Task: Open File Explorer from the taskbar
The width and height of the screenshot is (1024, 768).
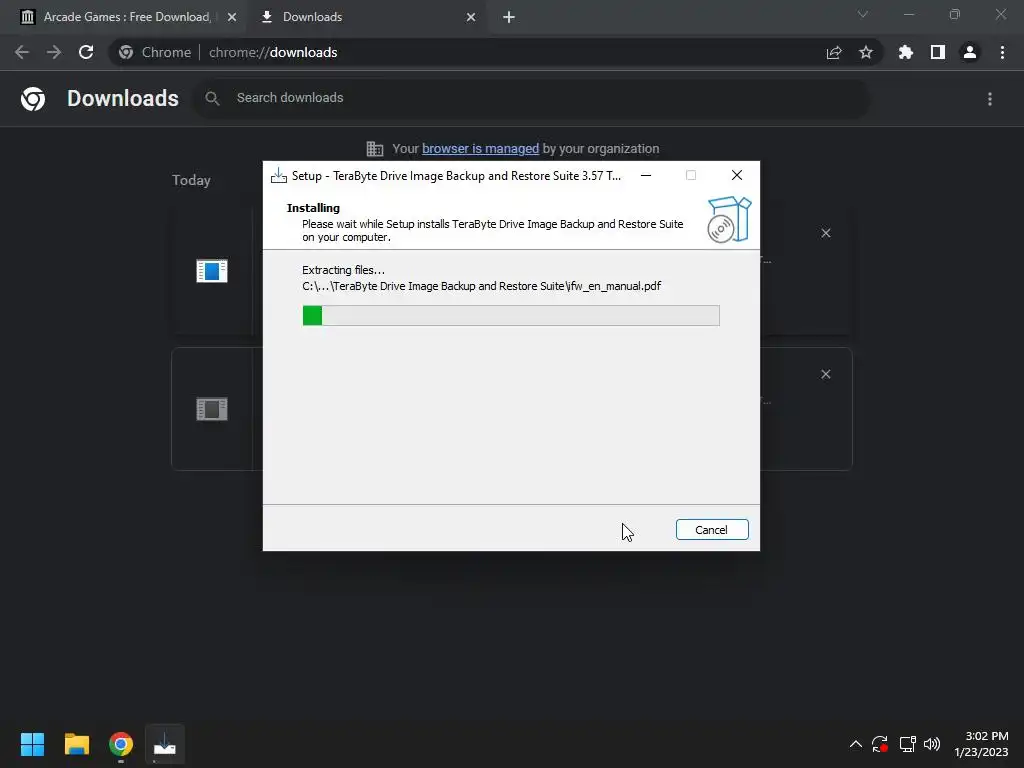Action: (76, 744)
